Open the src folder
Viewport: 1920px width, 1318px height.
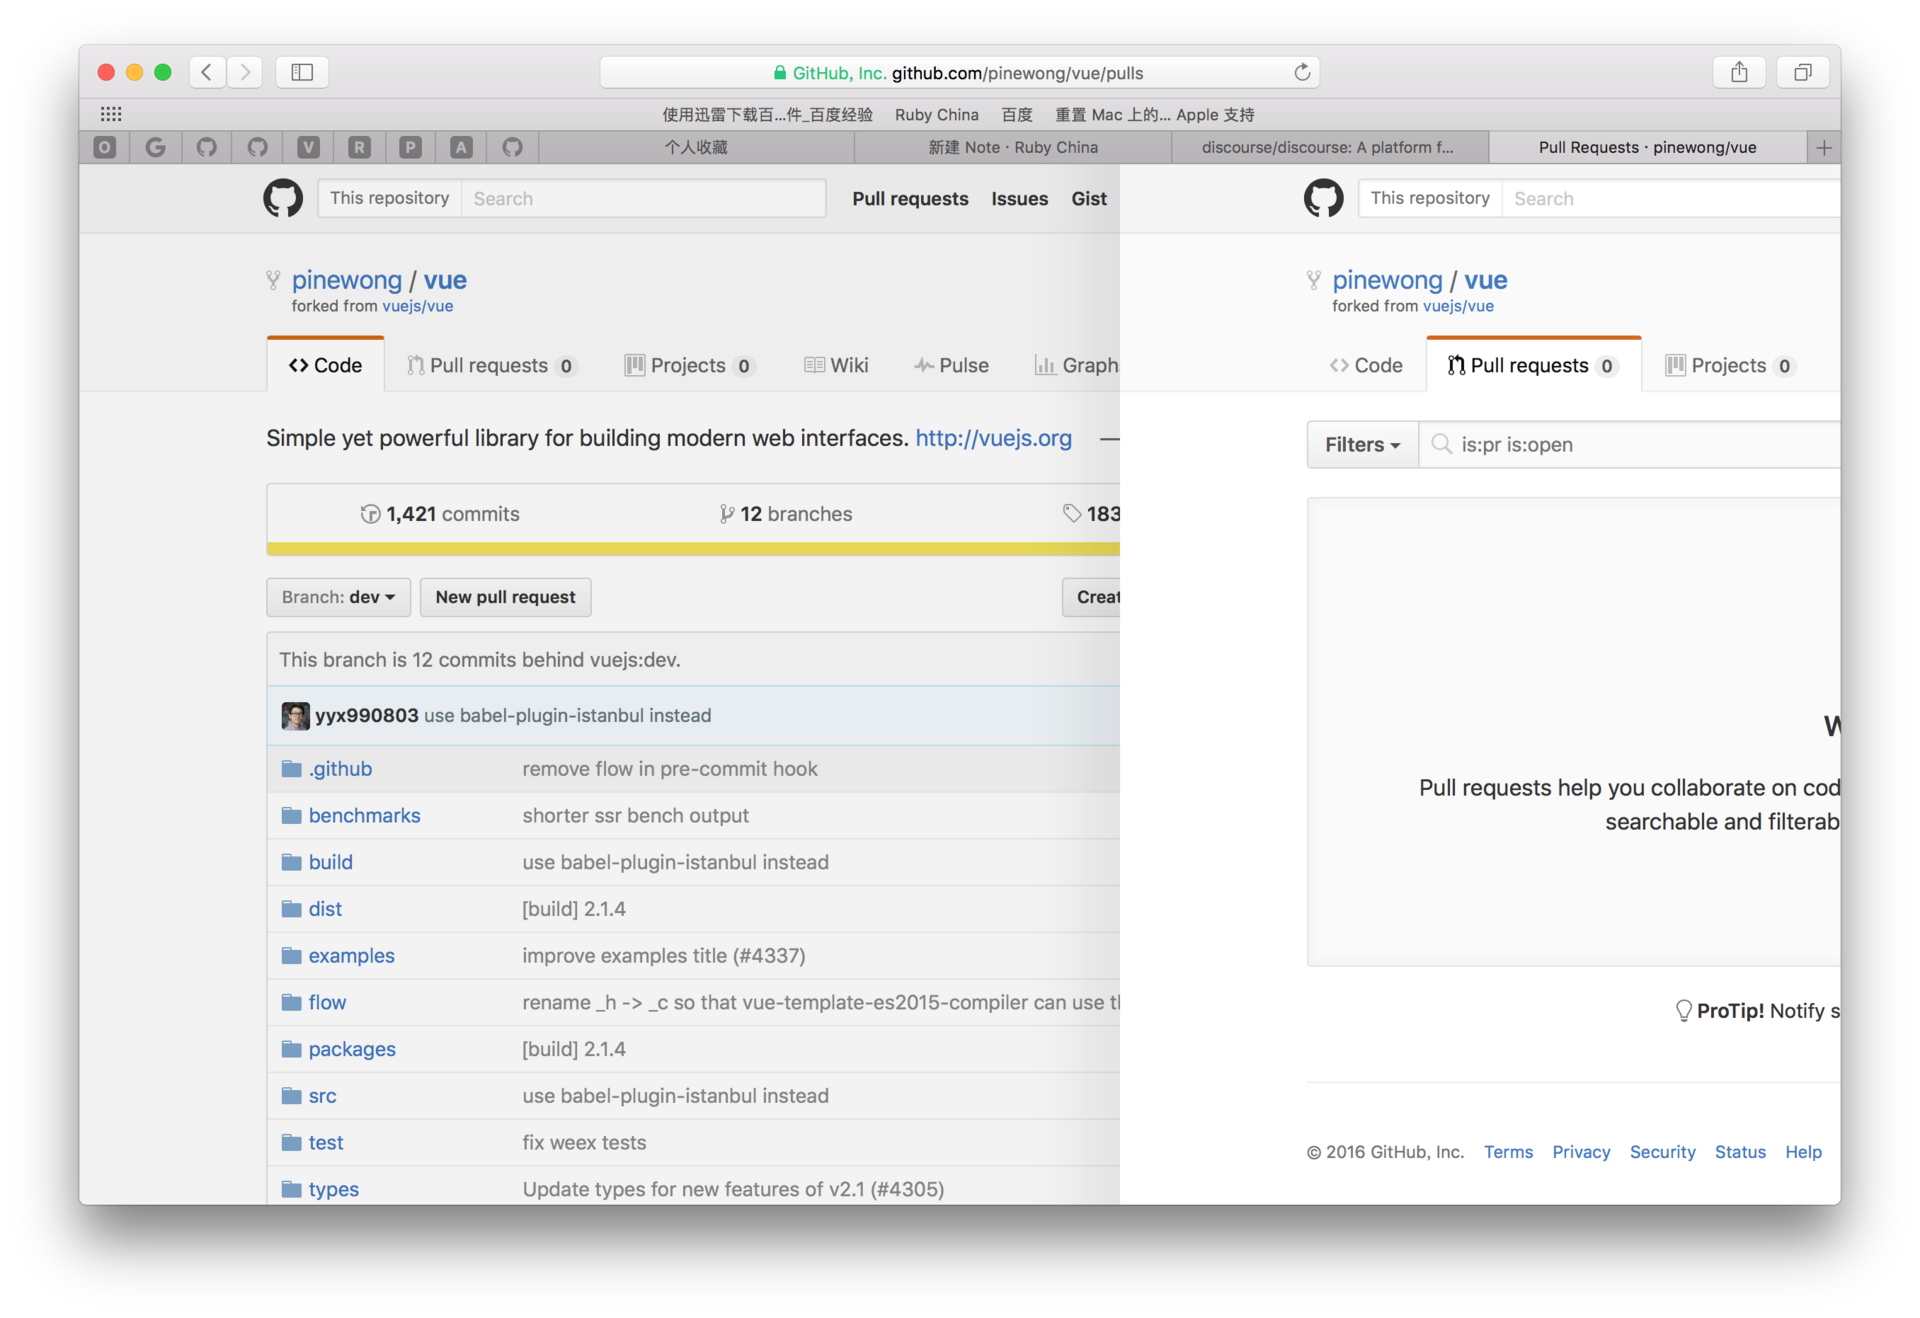click(322, 1096)
